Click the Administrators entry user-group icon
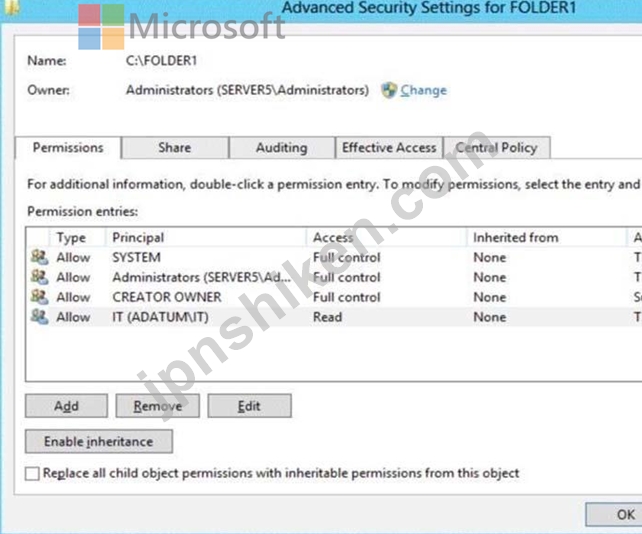 point(40,277)
